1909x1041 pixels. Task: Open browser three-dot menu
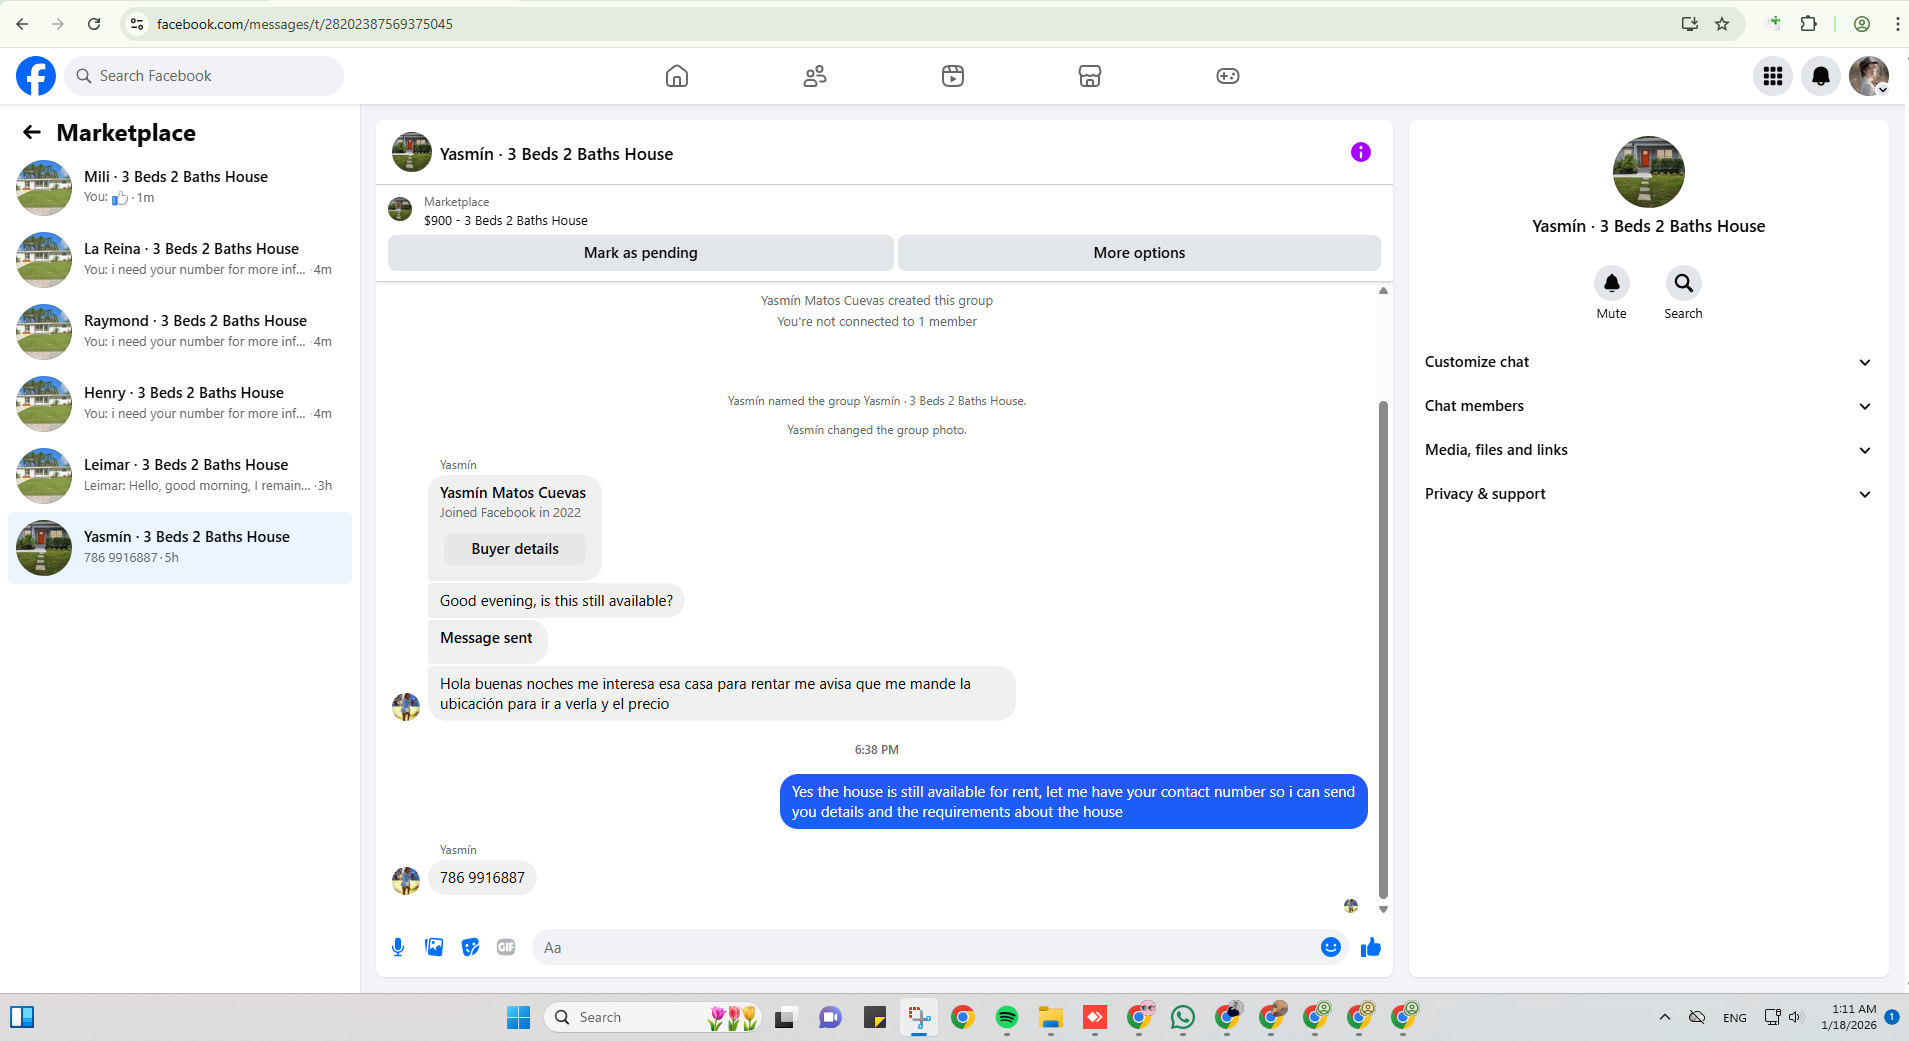pos(1897,24)
